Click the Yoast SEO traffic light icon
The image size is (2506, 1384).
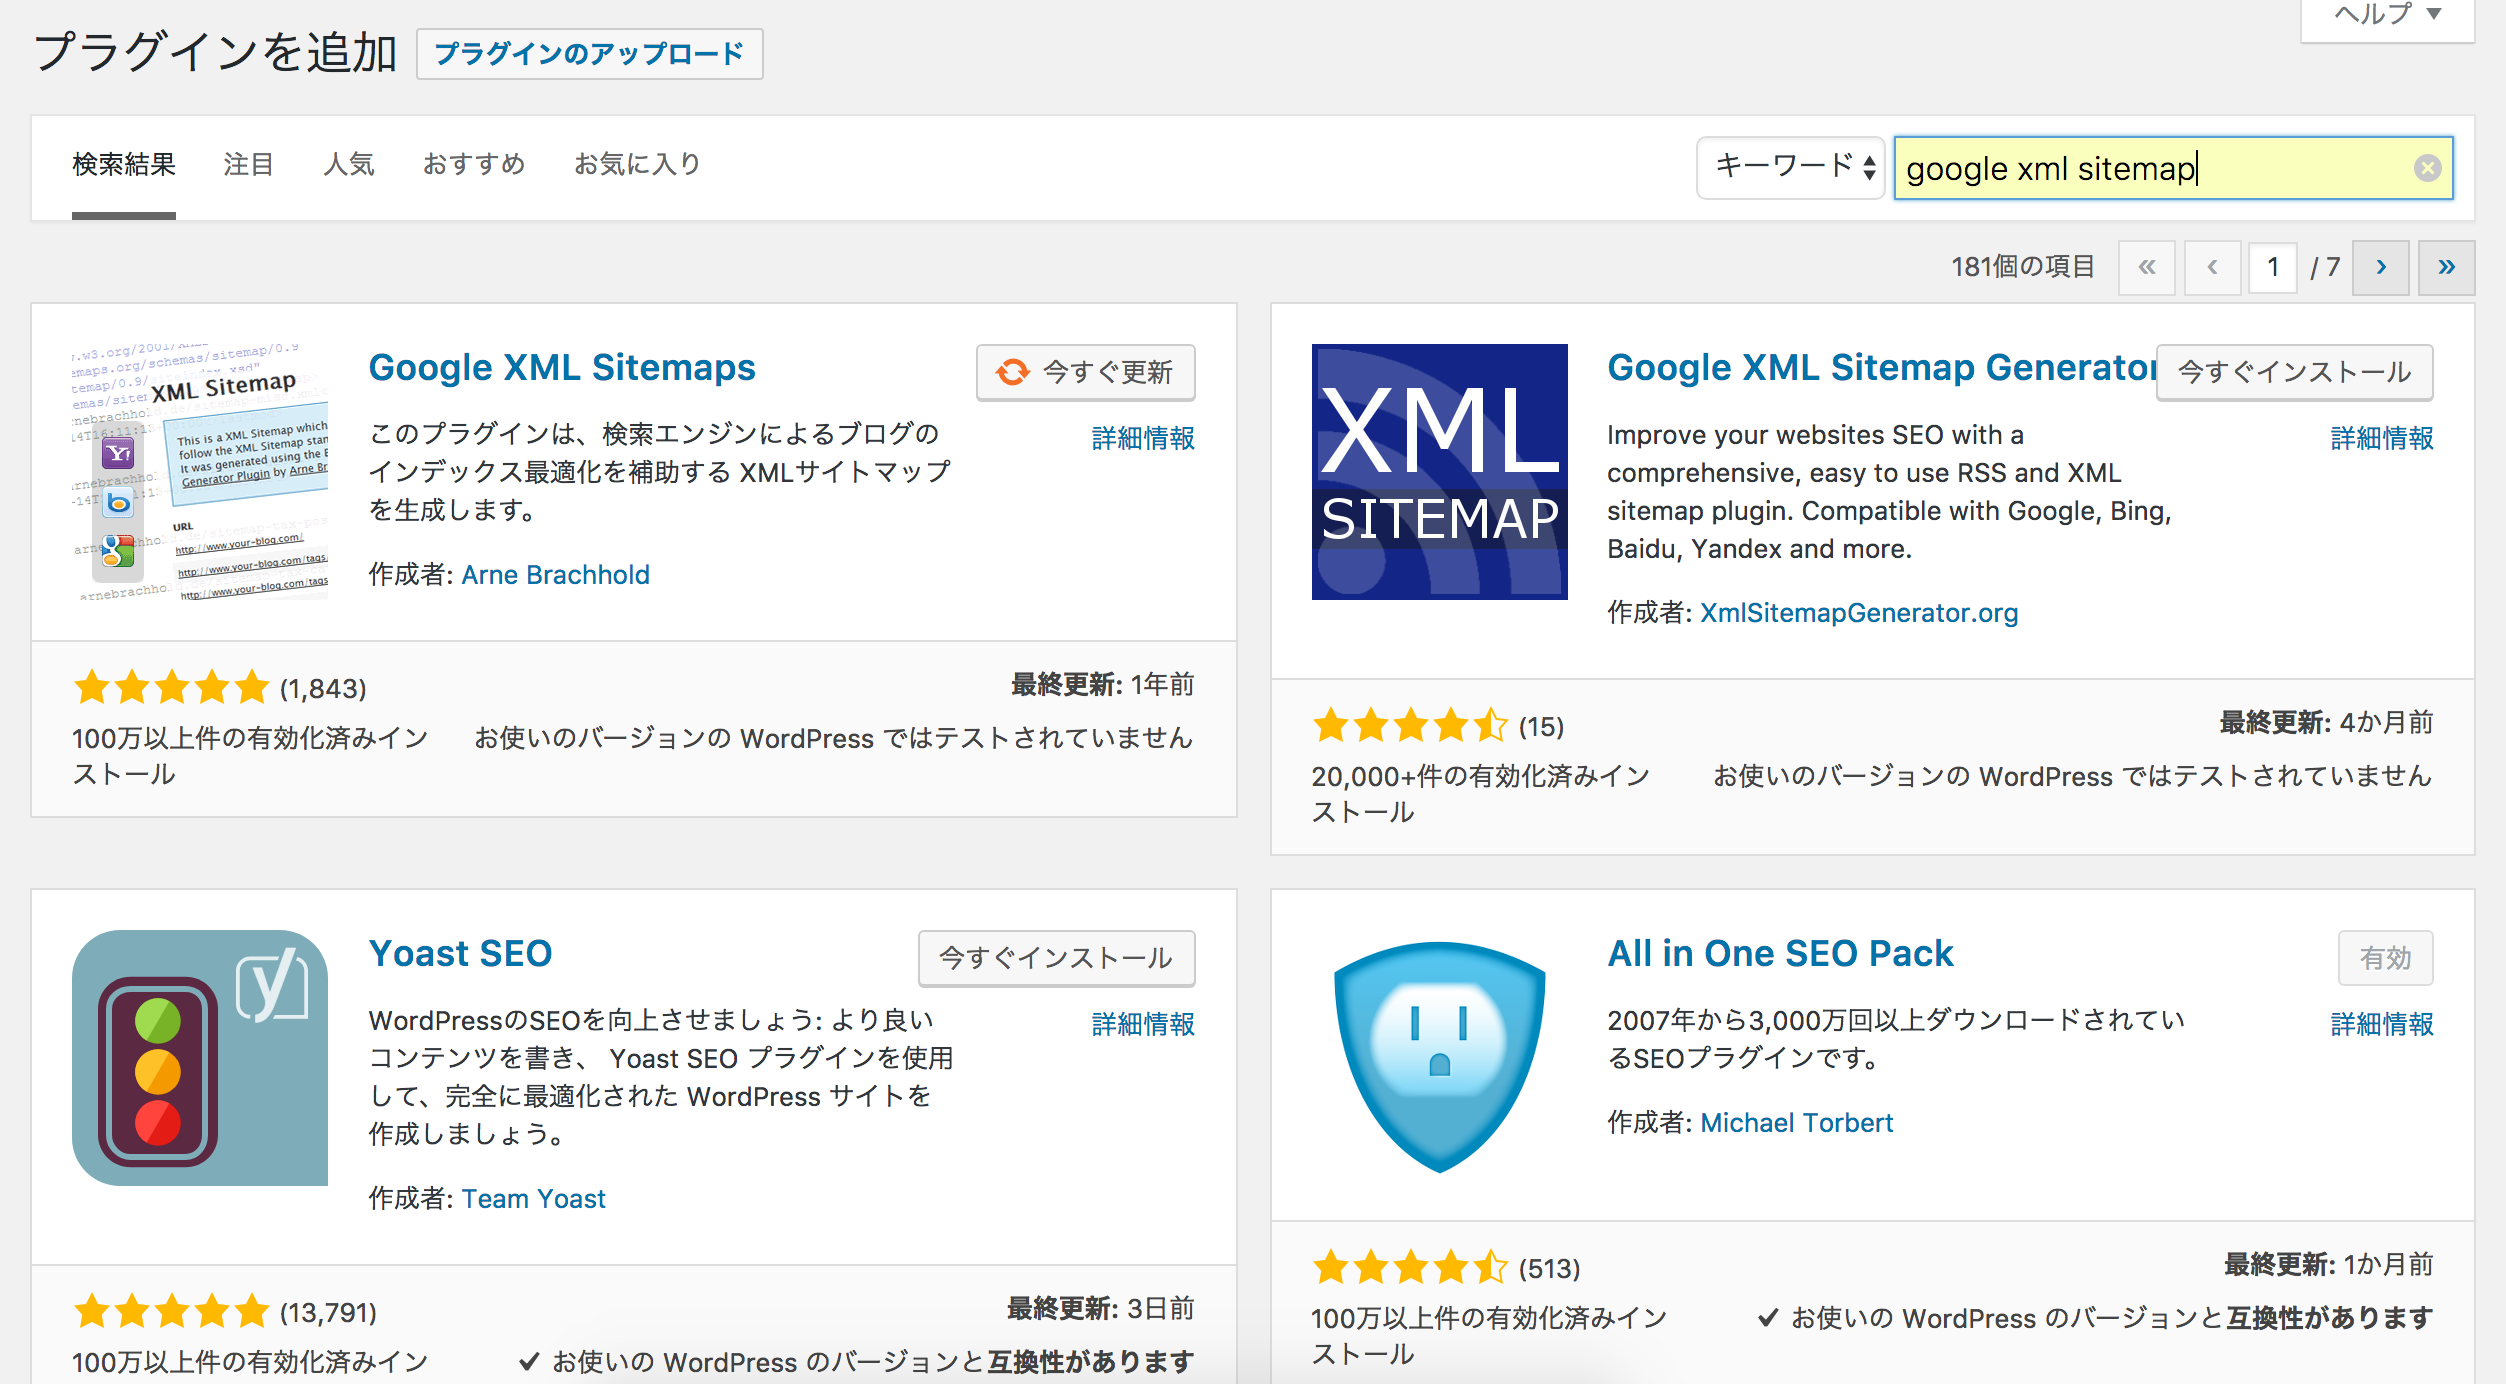pyautogui.click(x=200, y=1058)
